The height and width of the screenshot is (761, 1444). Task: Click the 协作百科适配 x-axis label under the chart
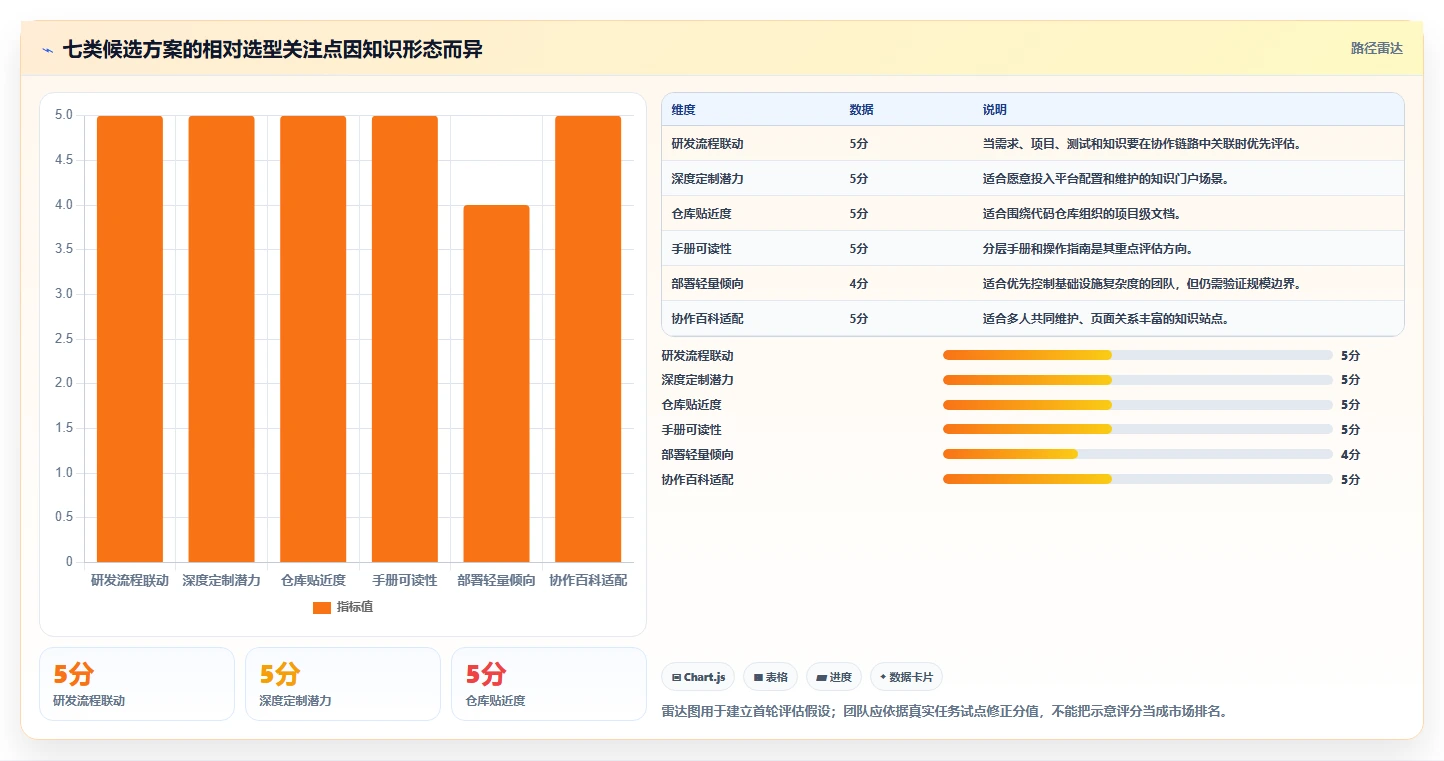(588, 580)
